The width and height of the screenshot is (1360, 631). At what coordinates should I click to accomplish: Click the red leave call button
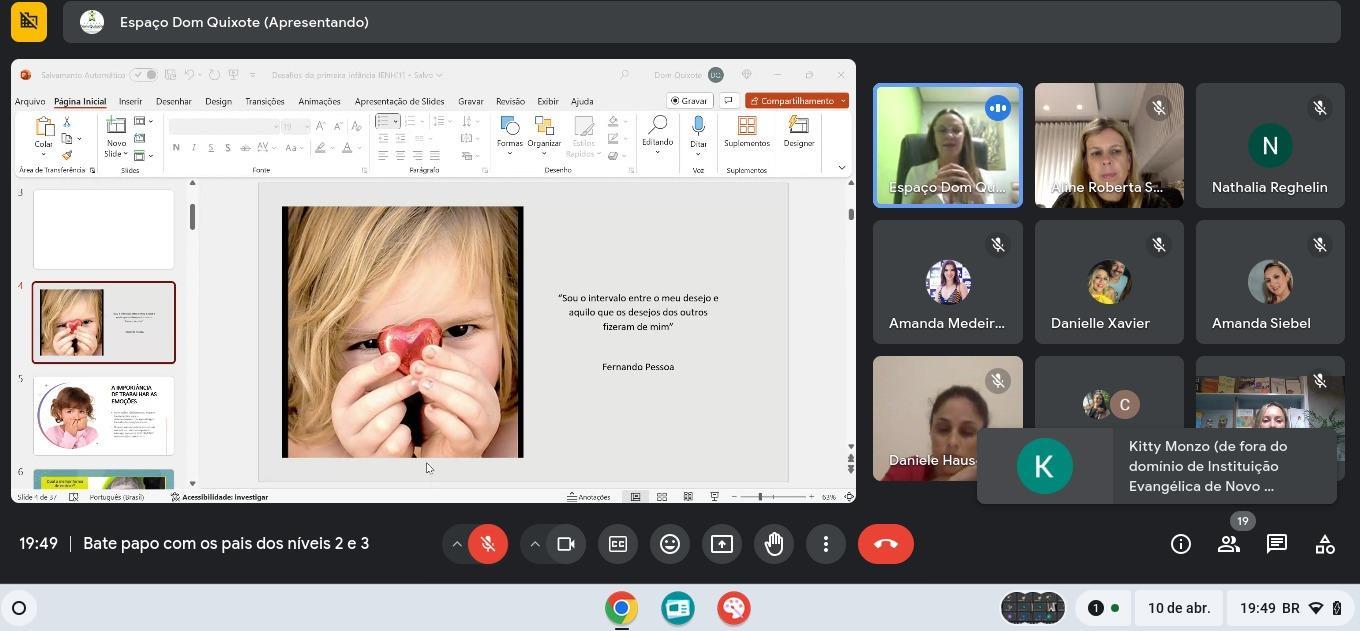tap(885, 544)
